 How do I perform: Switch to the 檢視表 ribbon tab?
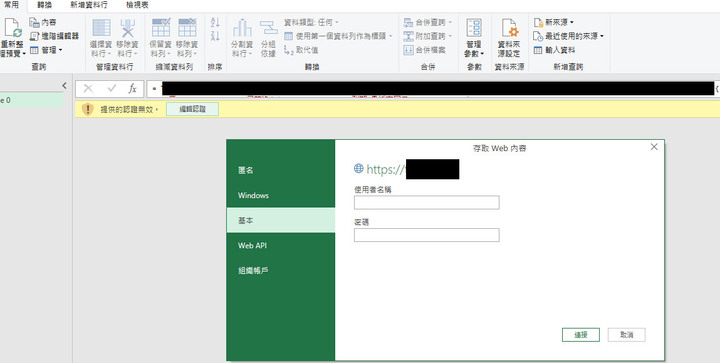coord(137,5)
